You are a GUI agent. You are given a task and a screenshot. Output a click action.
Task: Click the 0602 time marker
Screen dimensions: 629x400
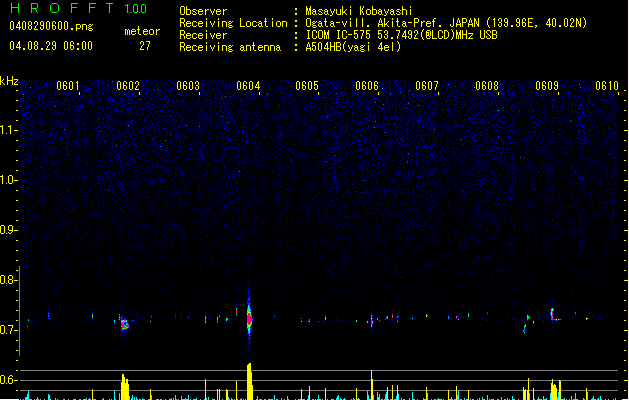tap(128, 85)
